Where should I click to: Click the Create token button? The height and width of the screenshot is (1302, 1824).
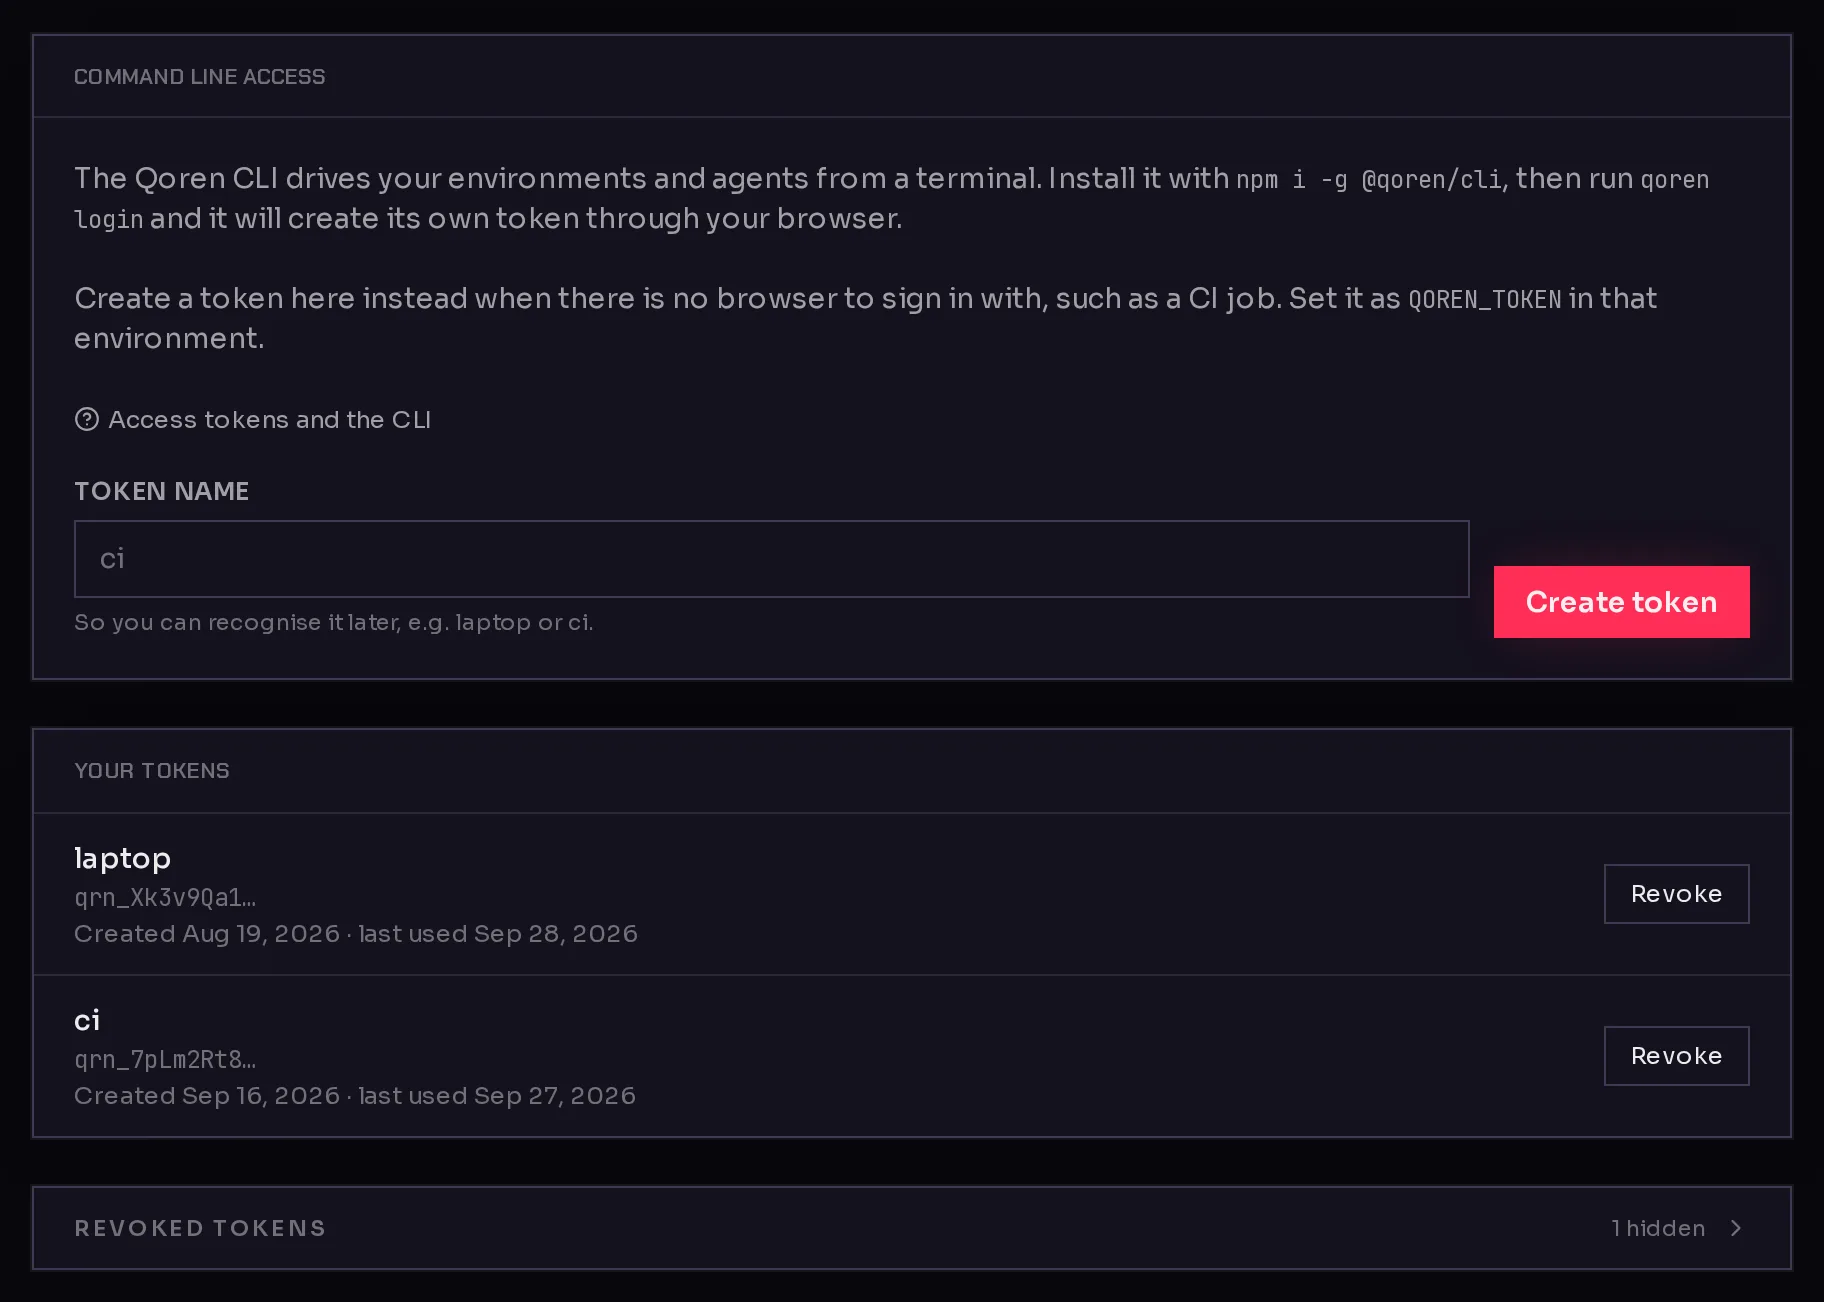[1621, 602]
